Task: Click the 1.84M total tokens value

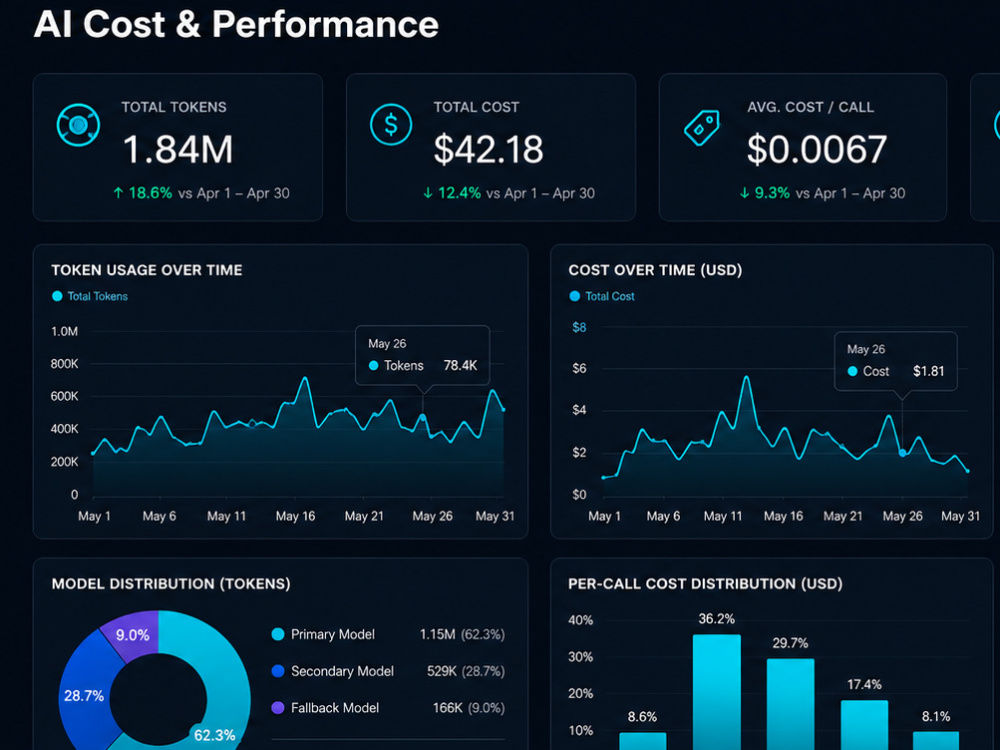Action: click(x=177, y=150)
